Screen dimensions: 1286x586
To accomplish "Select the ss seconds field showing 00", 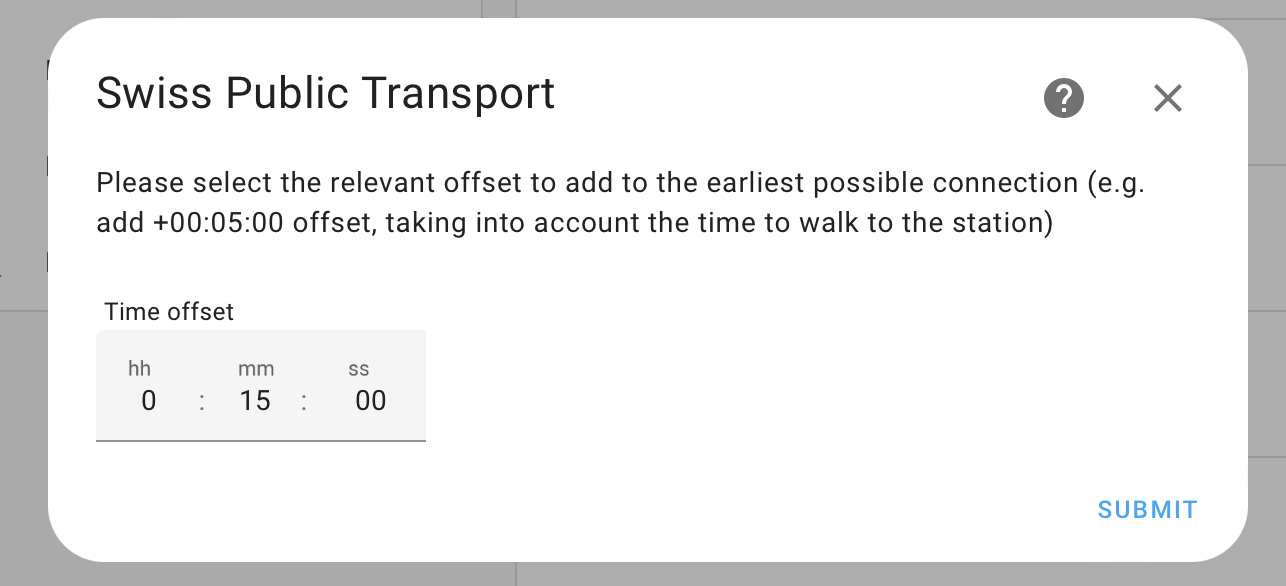I will 370,400.
